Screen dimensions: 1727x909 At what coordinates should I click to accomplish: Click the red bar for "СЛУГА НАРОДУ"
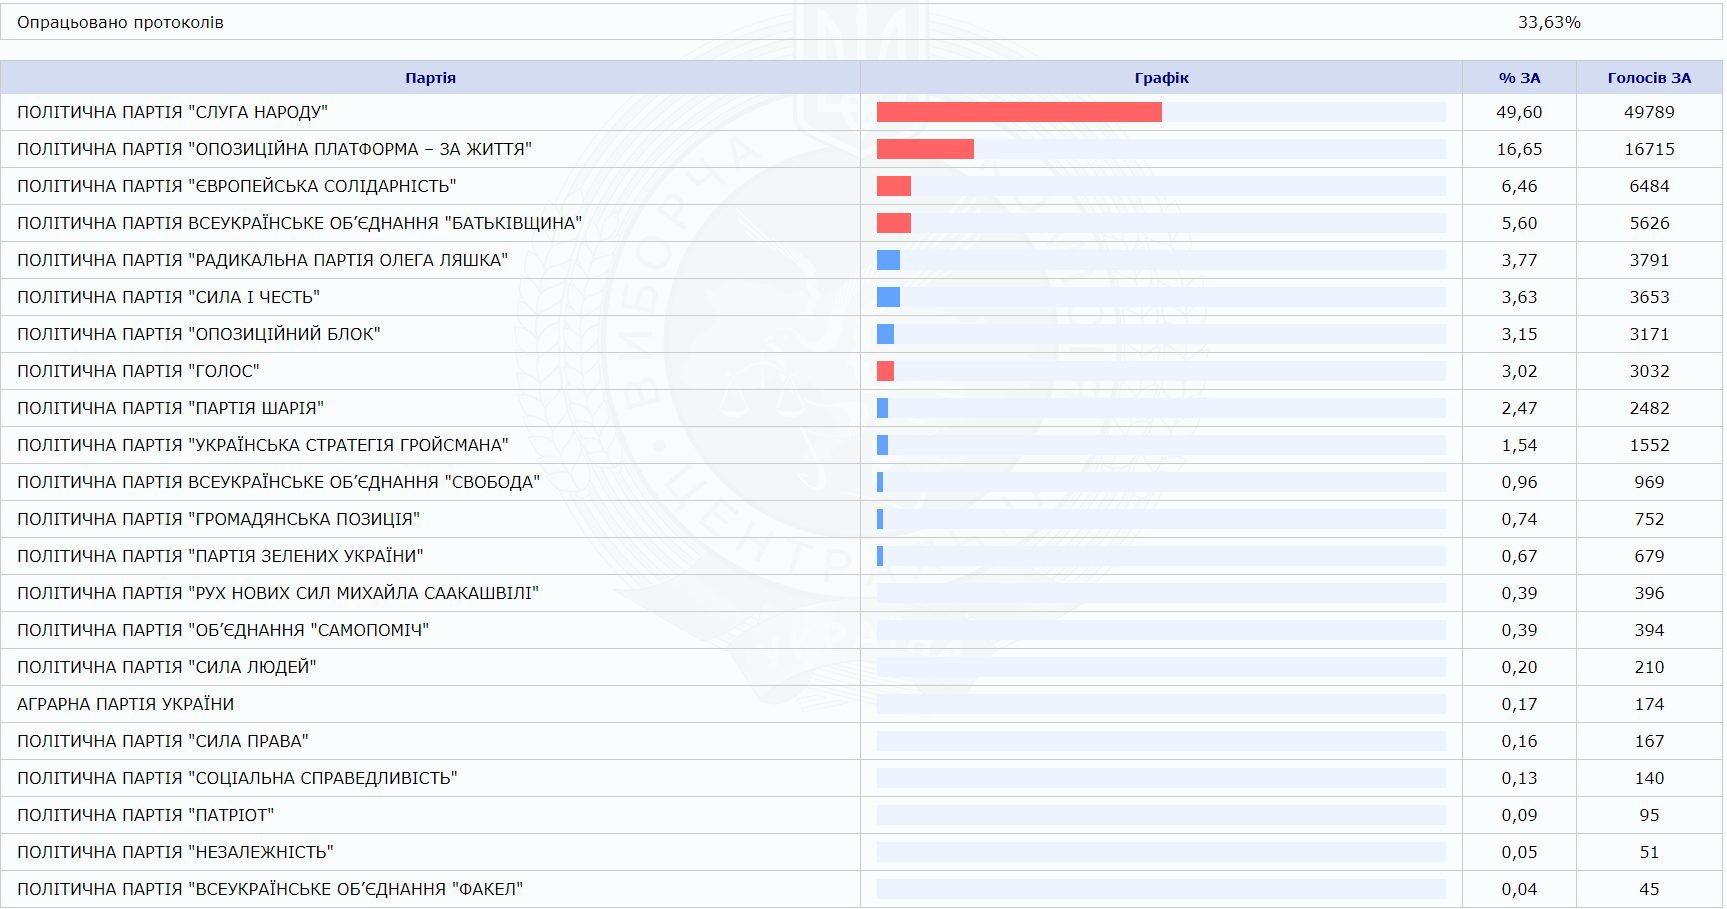1018,112
